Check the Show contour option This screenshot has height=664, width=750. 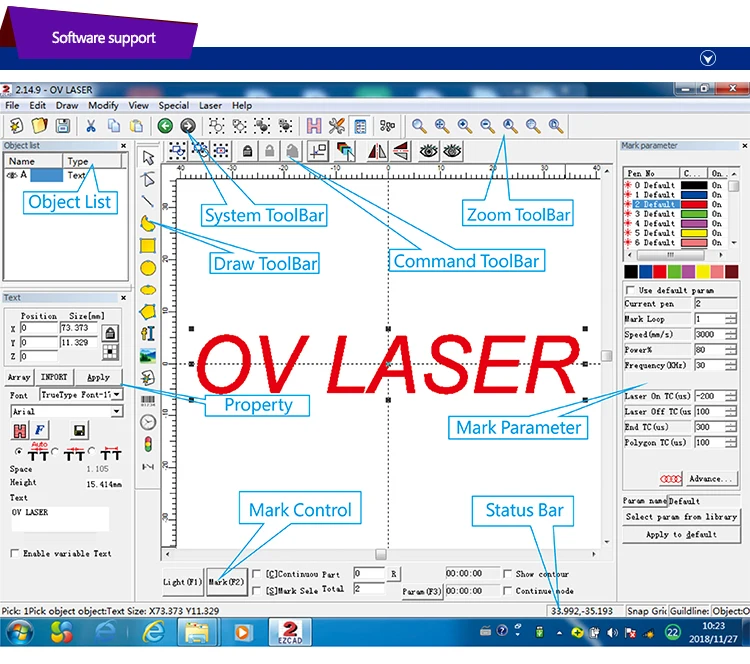coord(508,574)
